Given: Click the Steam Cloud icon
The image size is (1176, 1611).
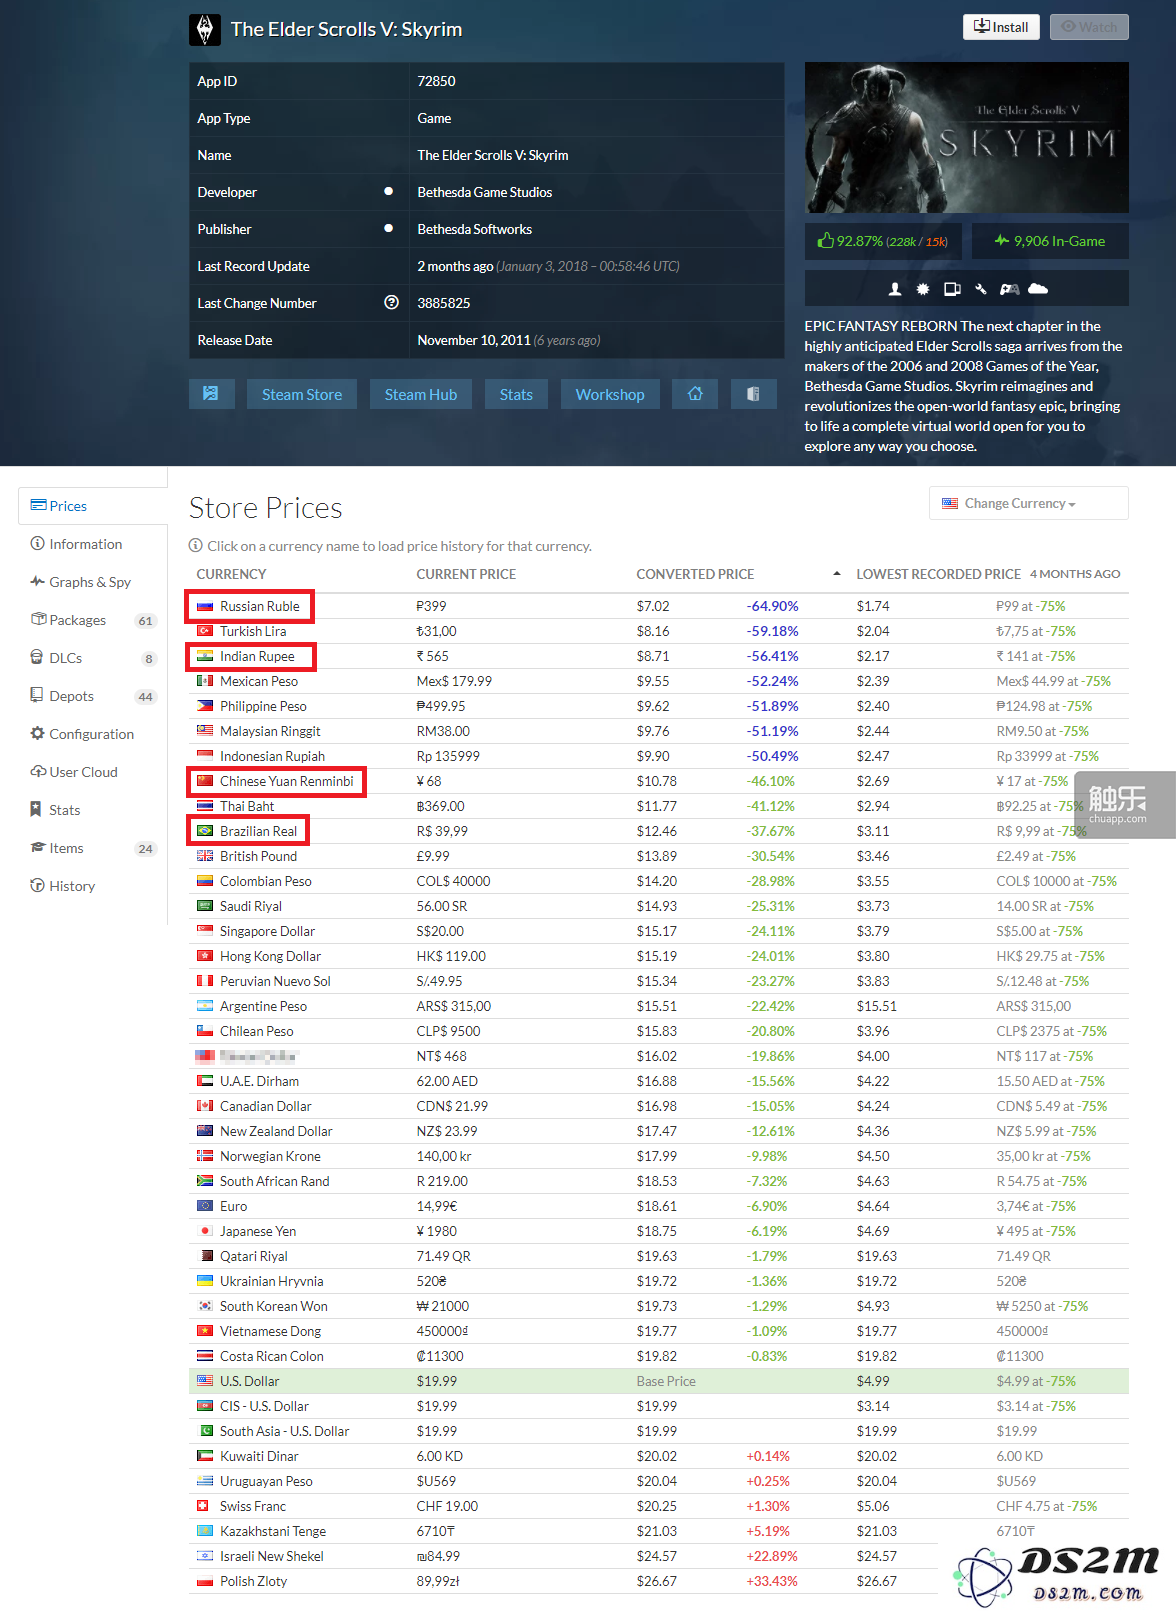Looking at the screenshot, I should tap(1038, 289).
